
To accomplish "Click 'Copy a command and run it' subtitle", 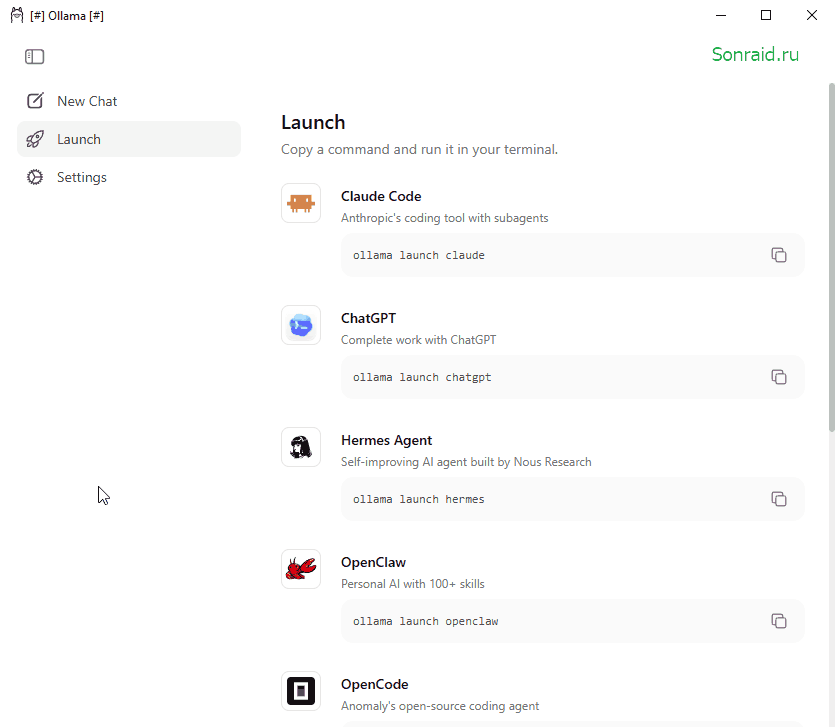I will (x=419, y=149).
